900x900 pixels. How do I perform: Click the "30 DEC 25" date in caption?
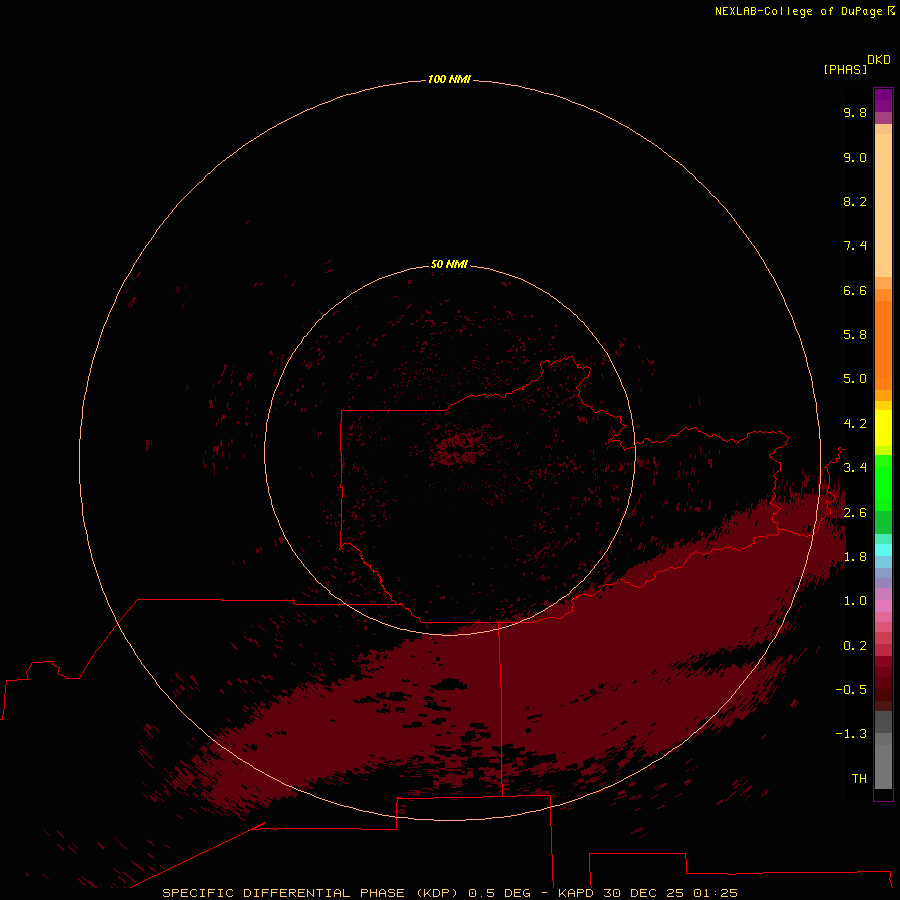643,893
